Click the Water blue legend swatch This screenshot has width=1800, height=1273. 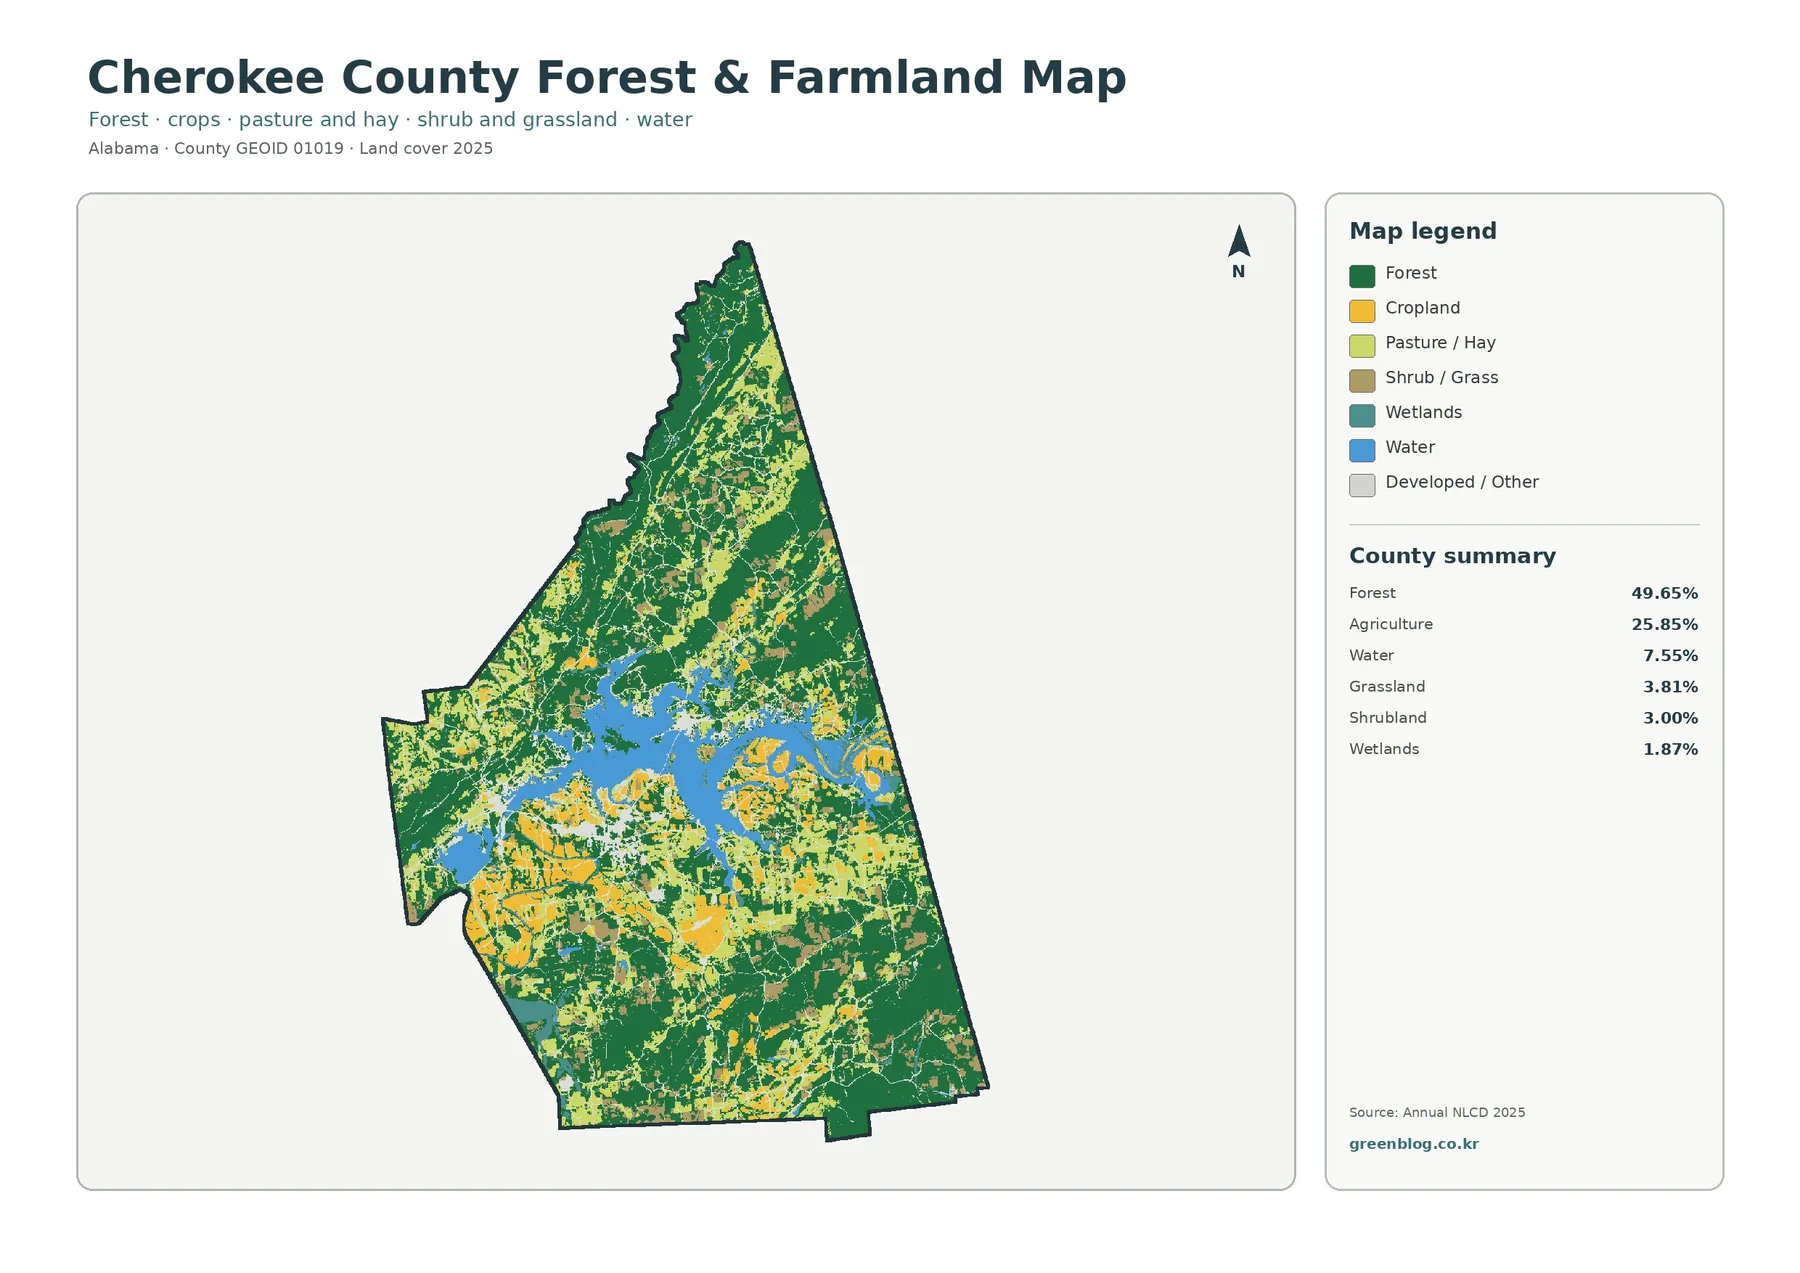[x=1362, y=450]
